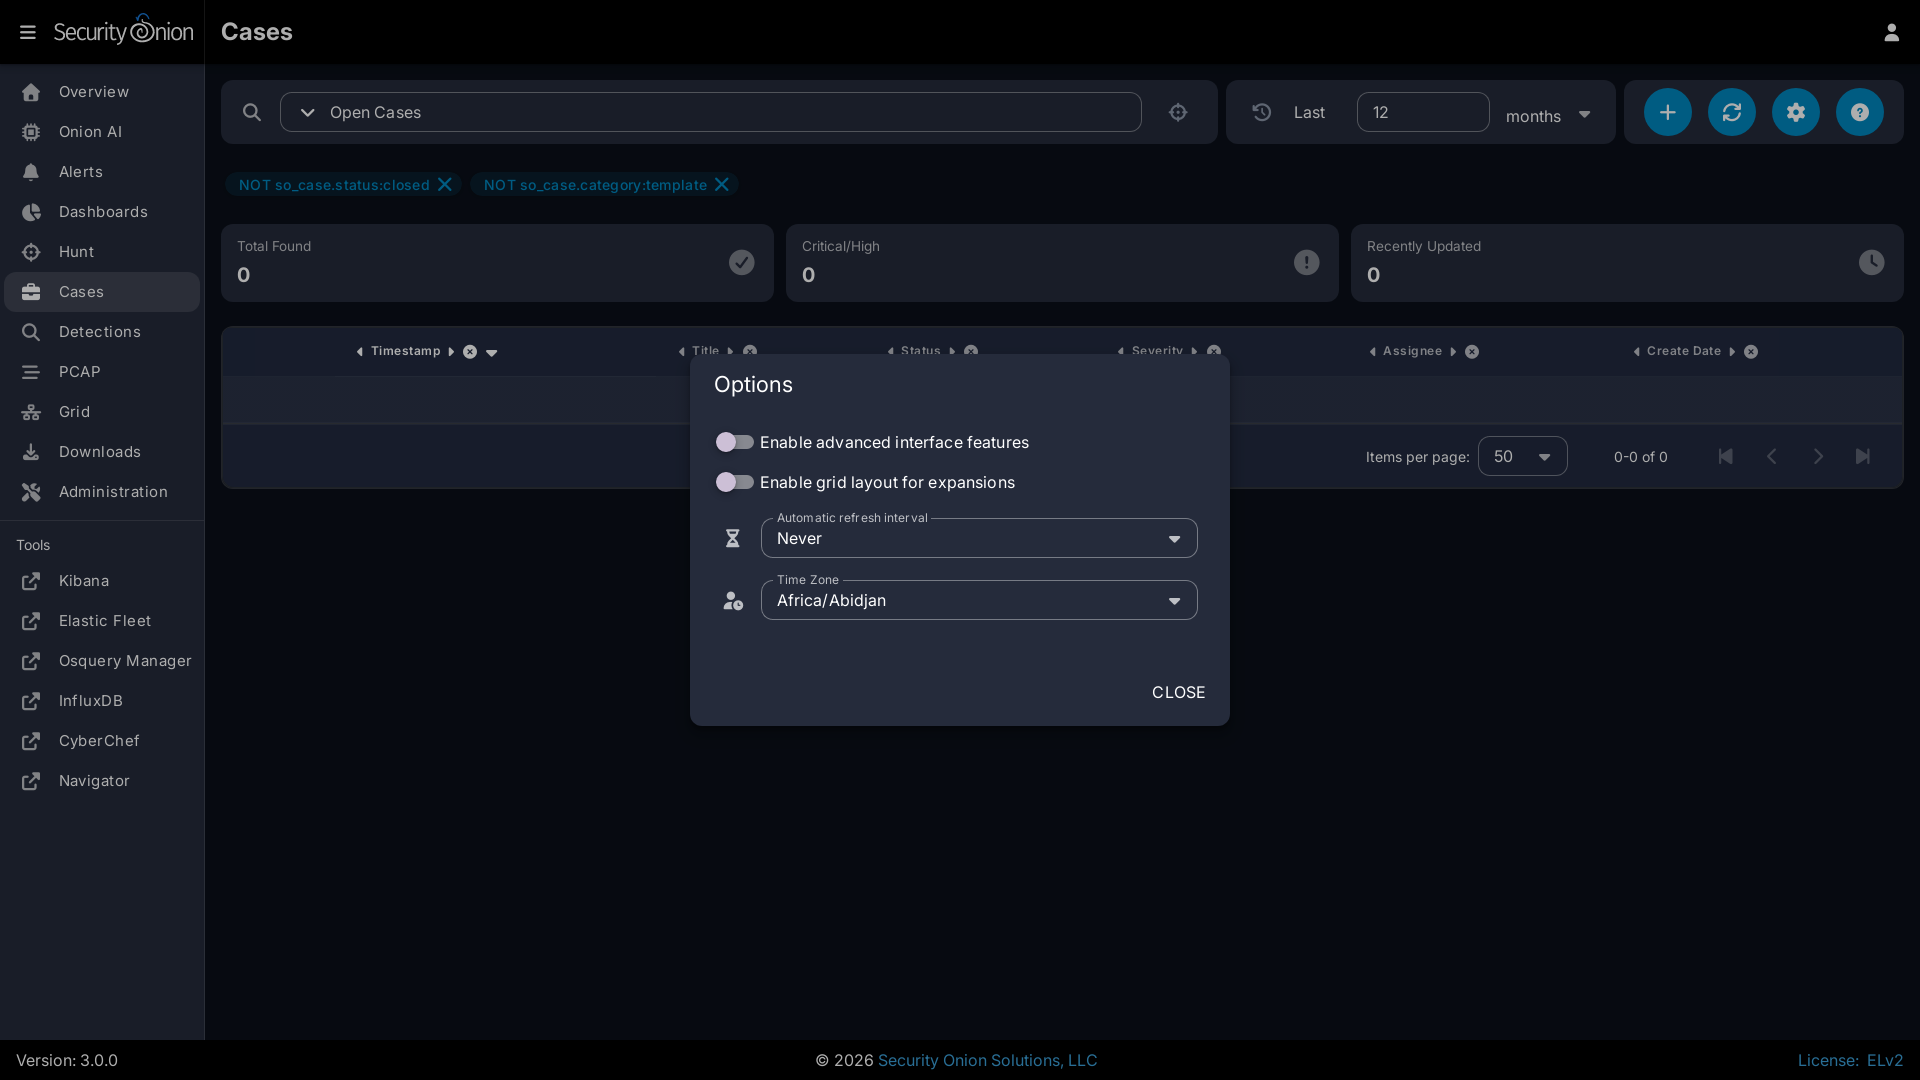Open the user account icon
The width and height of the screenshot is (1920, 1080).
coord(1891,32)
